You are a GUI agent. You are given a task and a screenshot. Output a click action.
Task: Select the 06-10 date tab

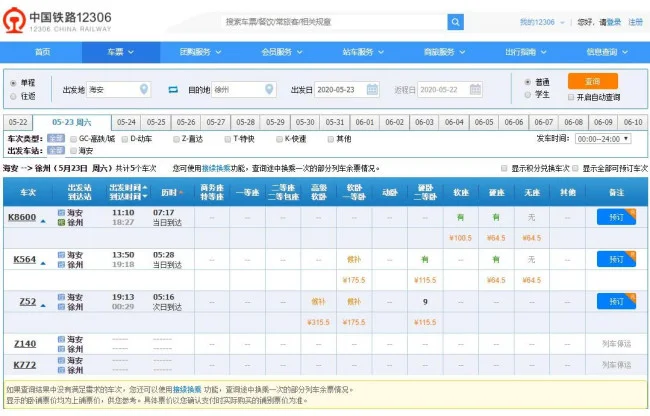[x=633, y=122]
